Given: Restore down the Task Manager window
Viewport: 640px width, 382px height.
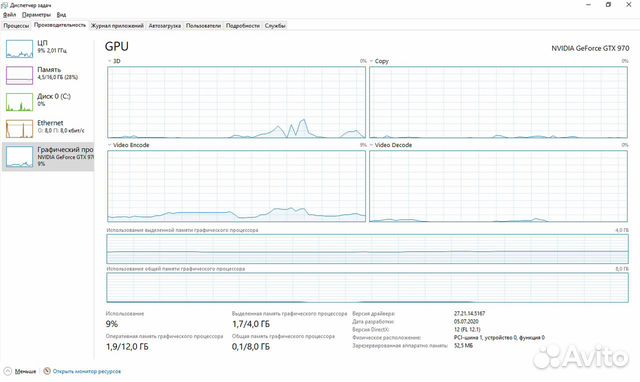Looking at the screenshot, I should 609,5.
